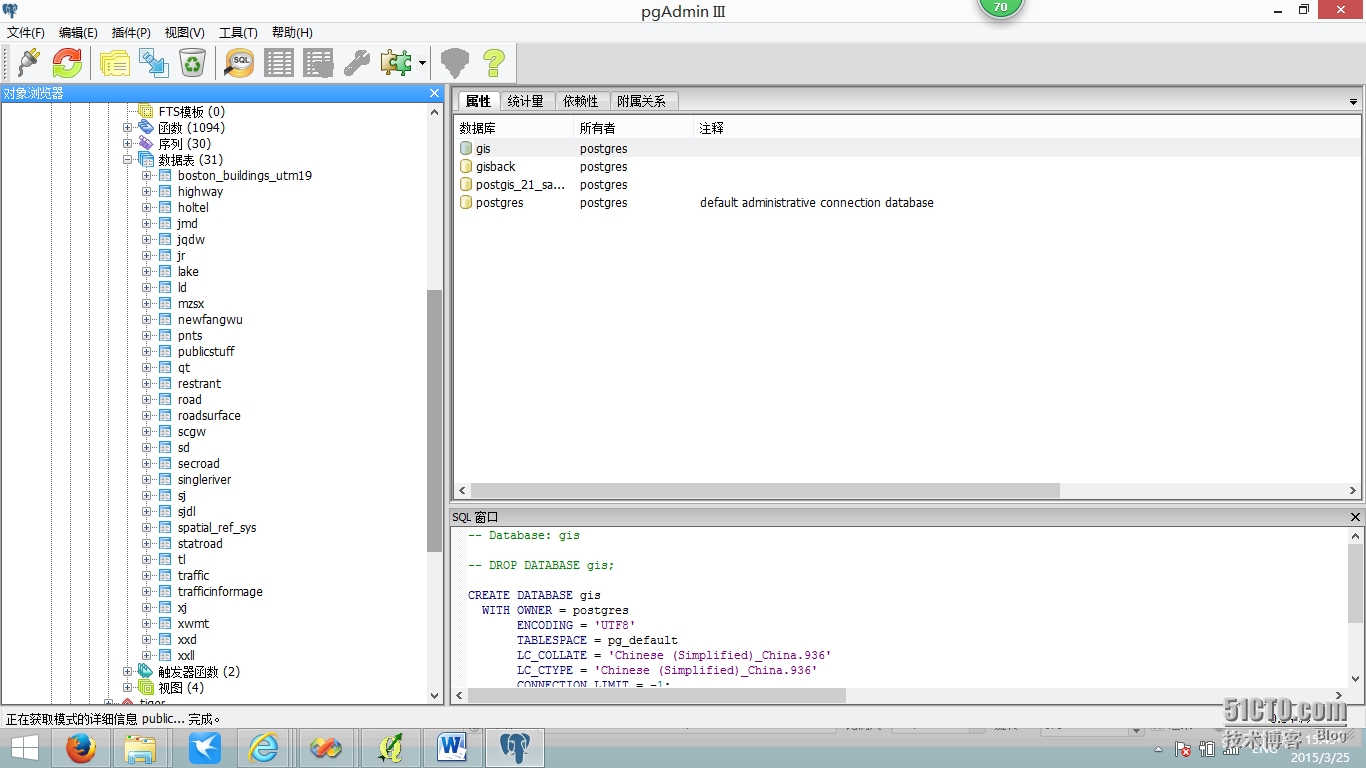
Task: Open the 帮助(H) menu
Action: click(292, 33)
